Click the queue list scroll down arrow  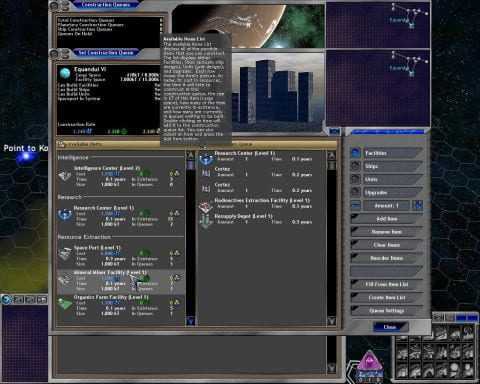[331, 321]
